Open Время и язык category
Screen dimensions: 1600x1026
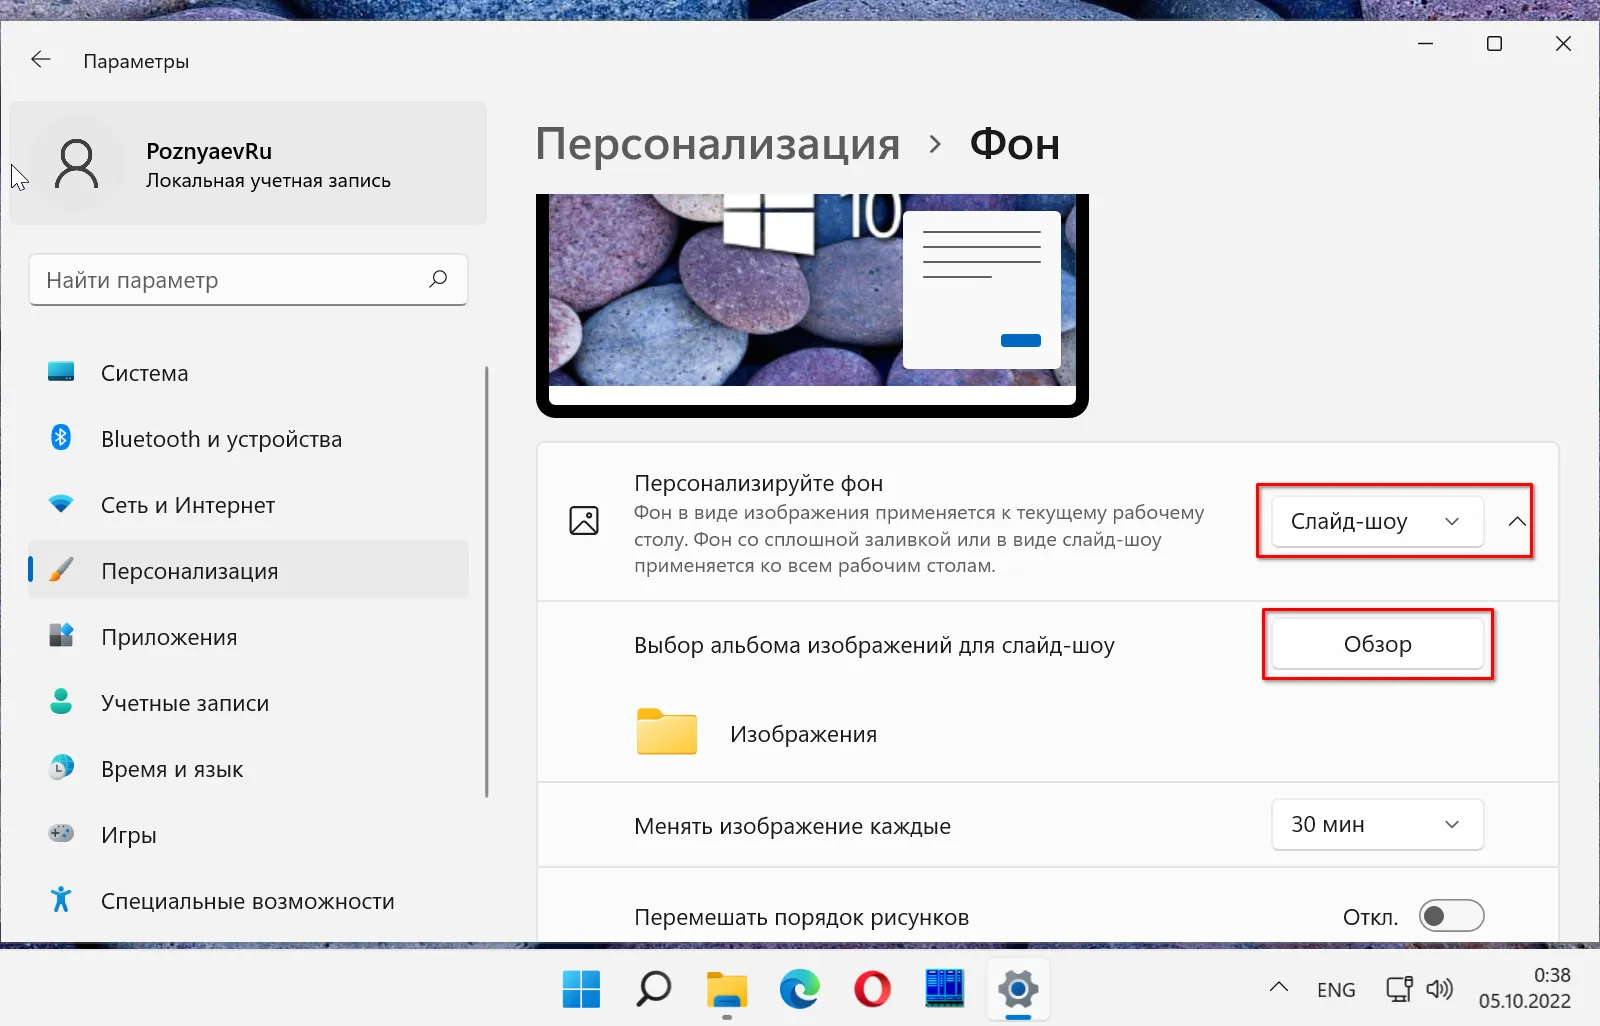[248, 769]
